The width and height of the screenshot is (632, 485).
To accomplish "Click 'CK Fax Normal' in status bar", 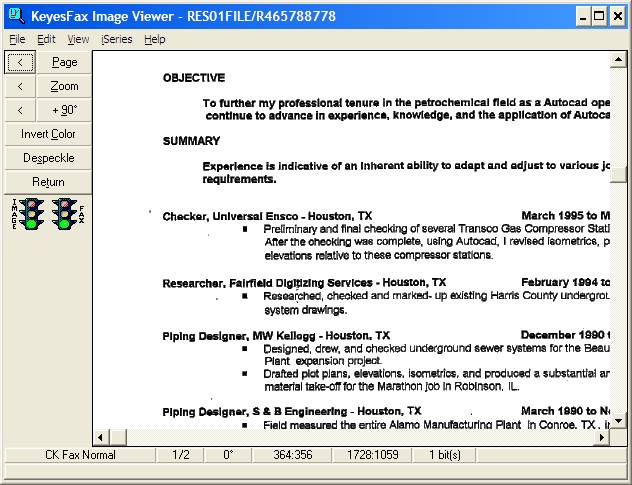I will 80,455.
